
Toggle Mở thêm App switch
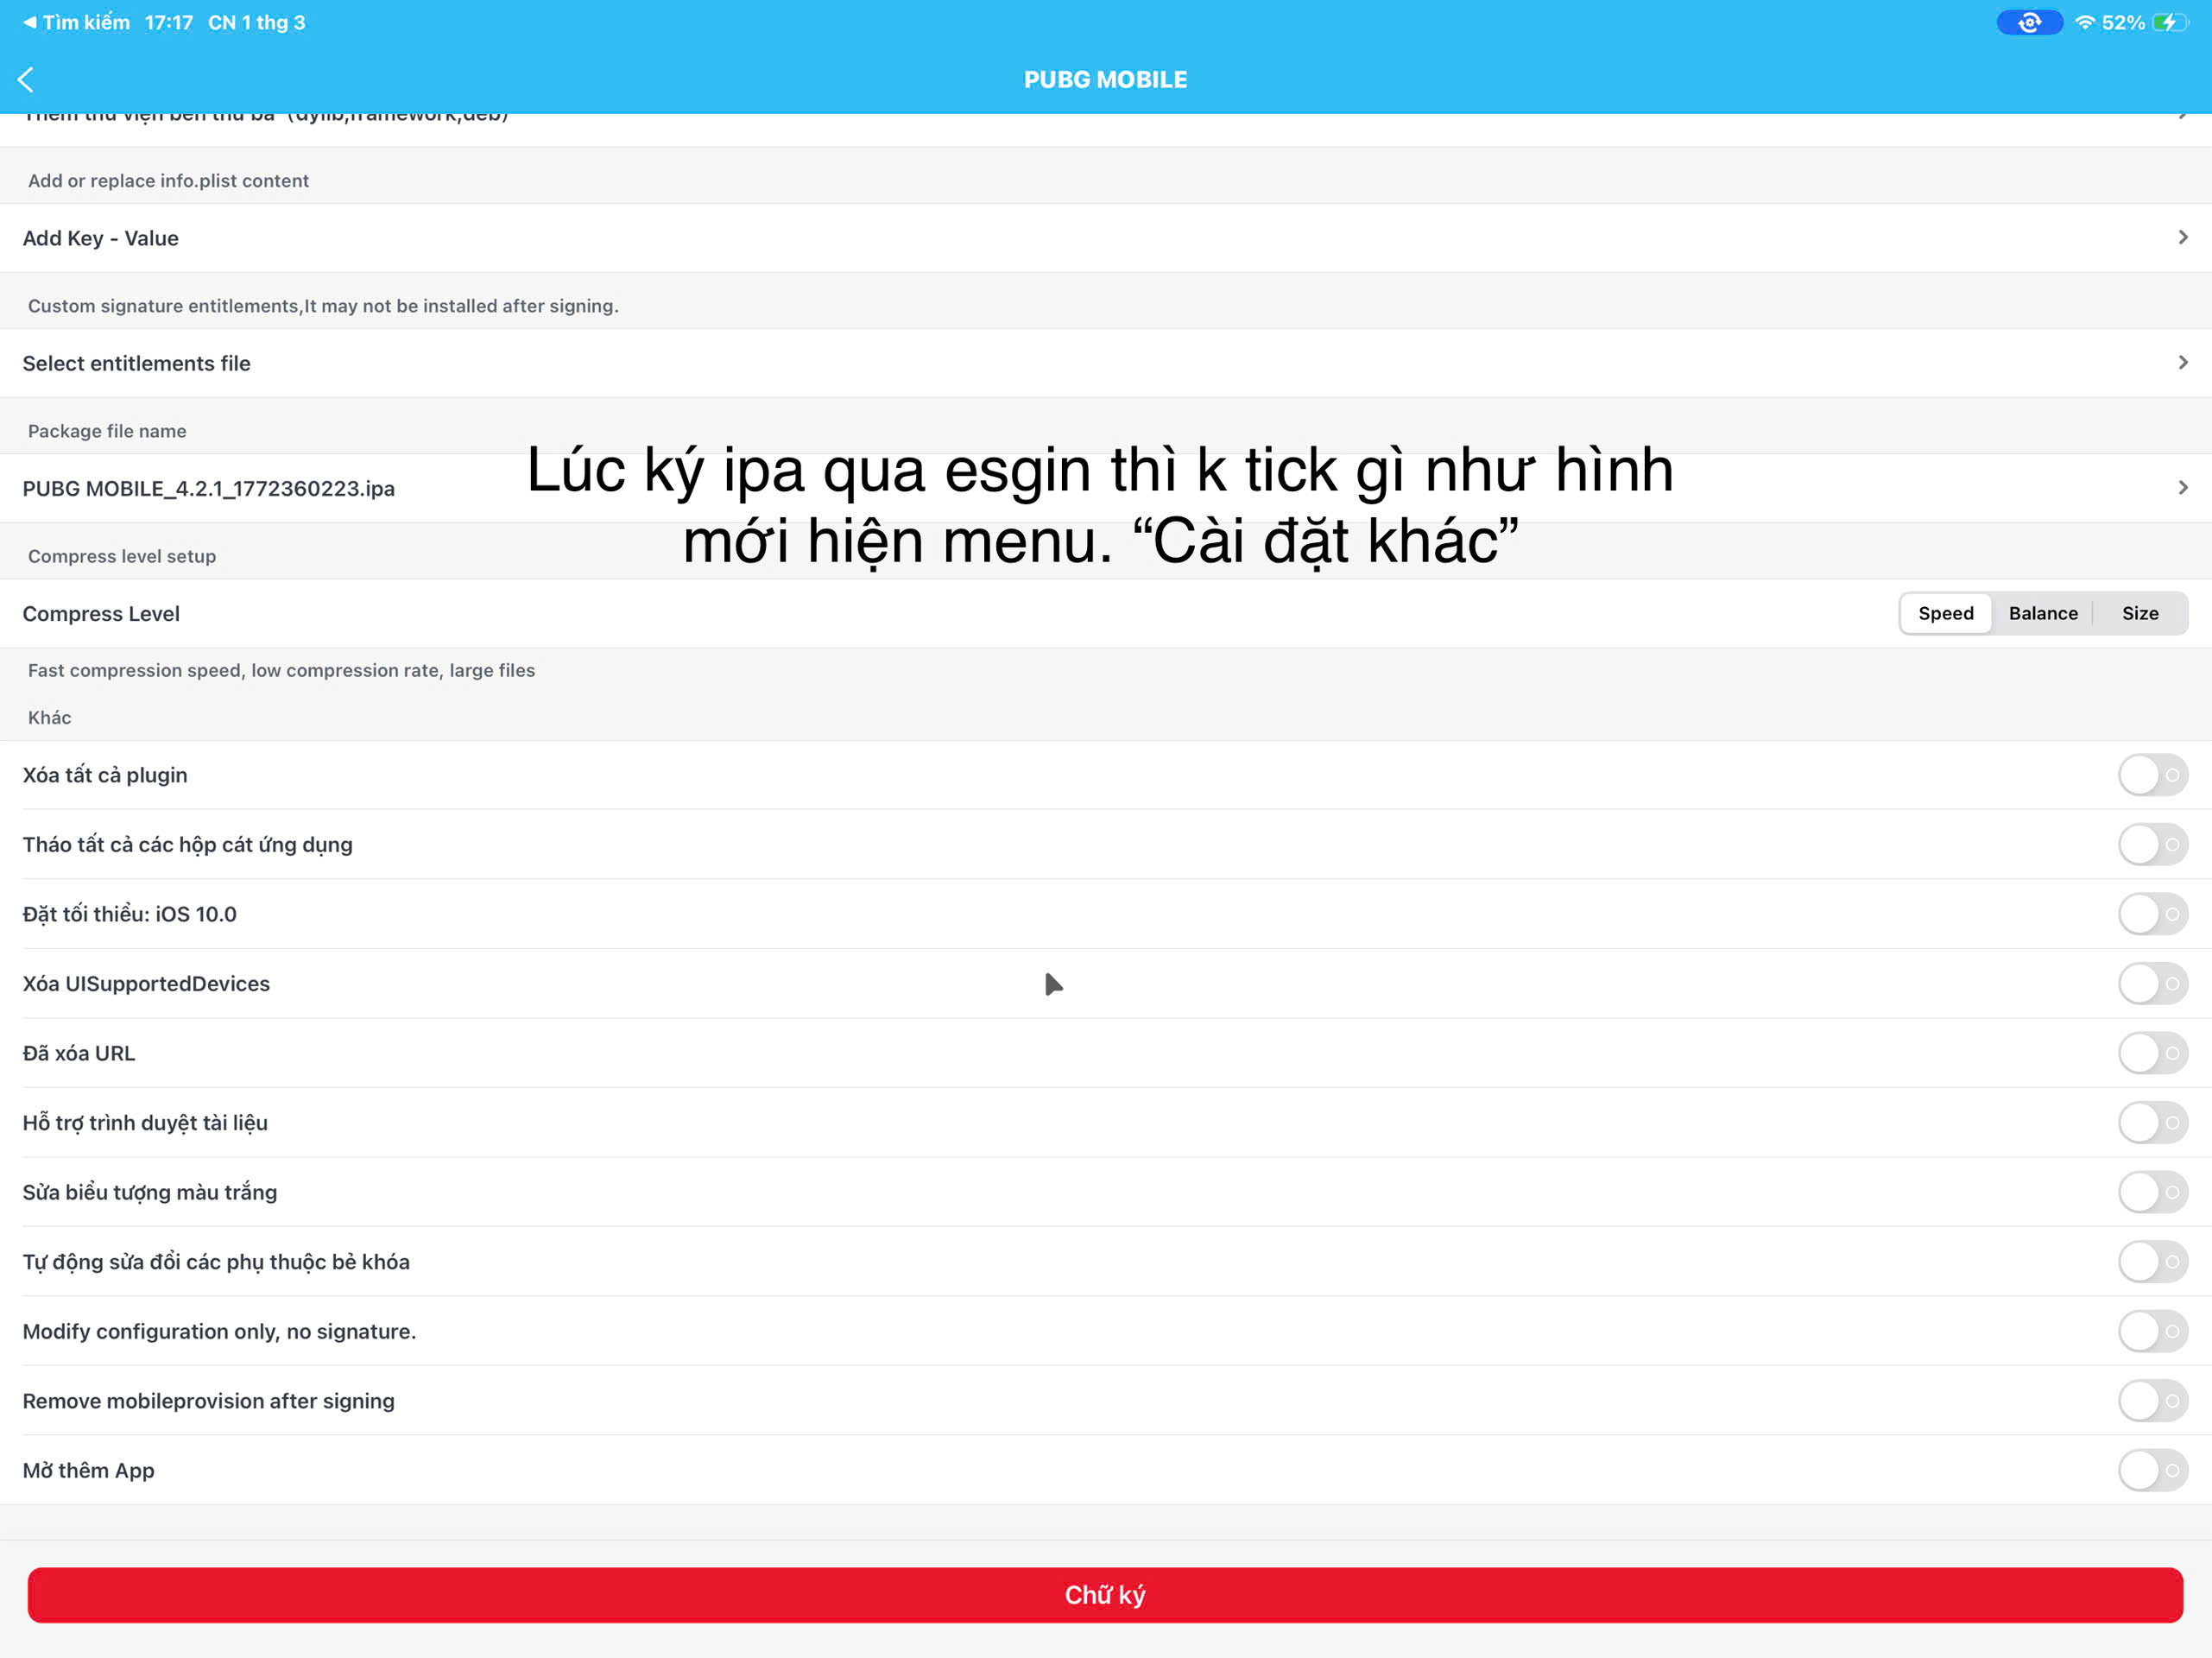click(2152, 1470)
